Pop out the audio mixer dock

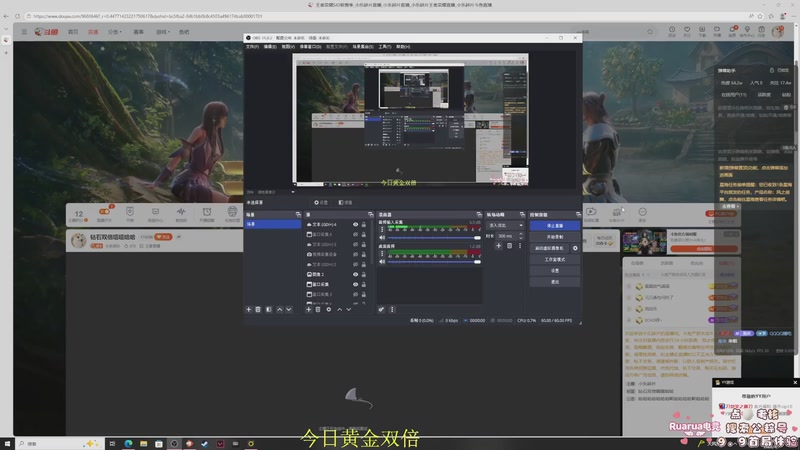tap(479, 215)
